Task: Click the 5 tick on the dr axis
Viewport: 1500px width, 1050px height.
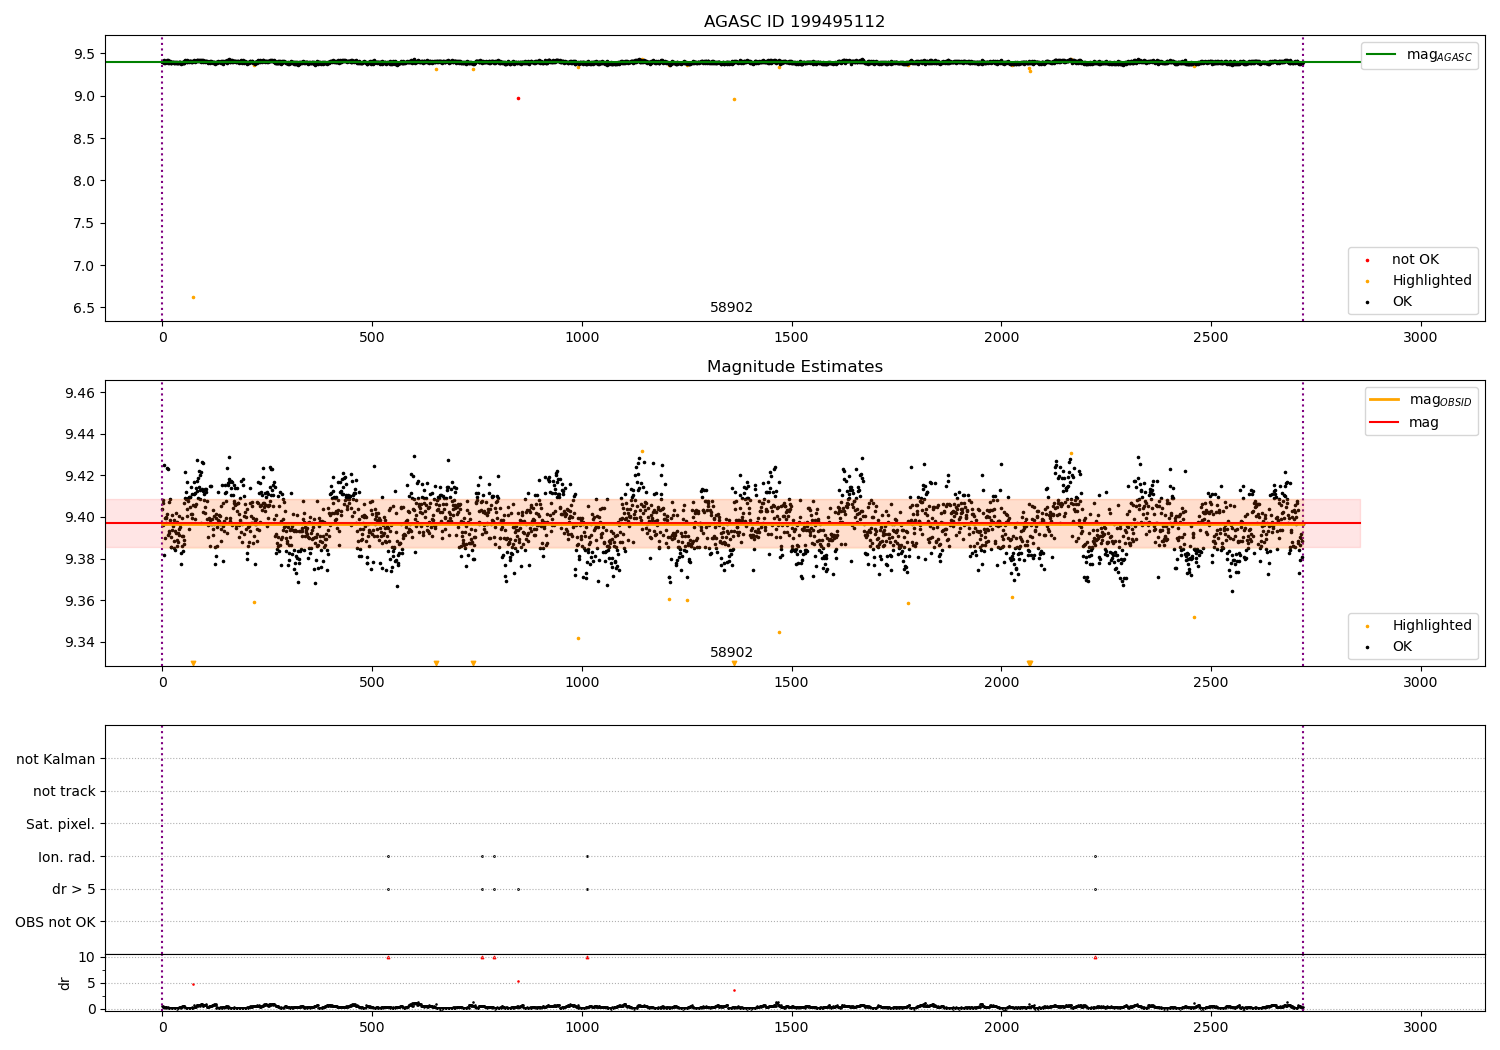Action: click(x=91, y=983)
